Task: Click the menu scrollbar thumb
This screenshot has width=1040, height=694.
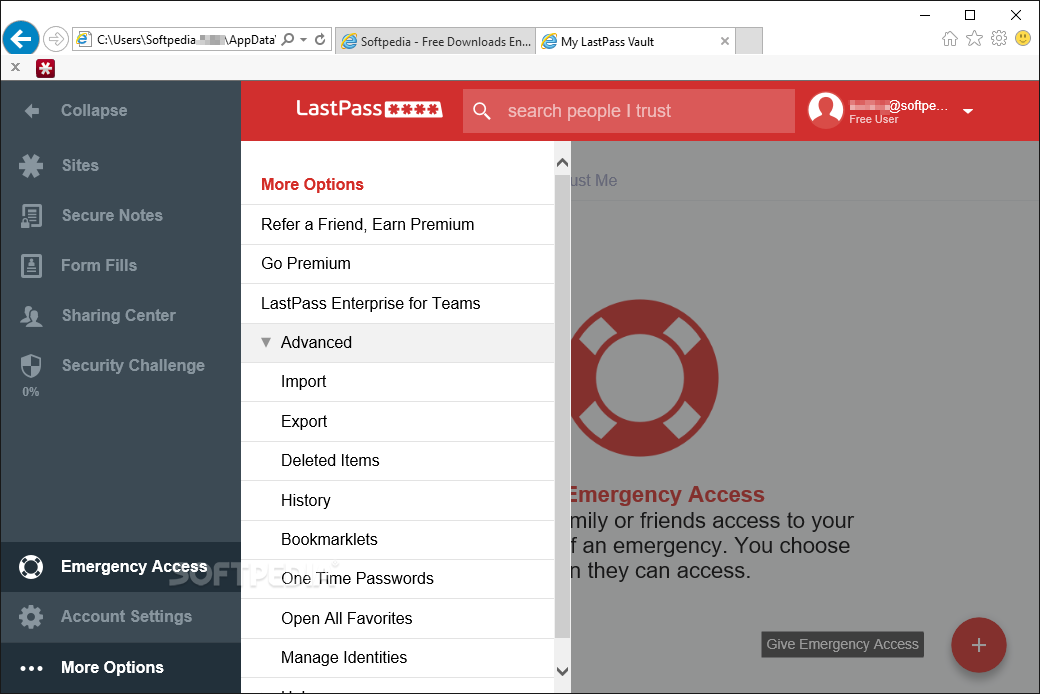Action: pyautogui.click(x=562, y=405)
